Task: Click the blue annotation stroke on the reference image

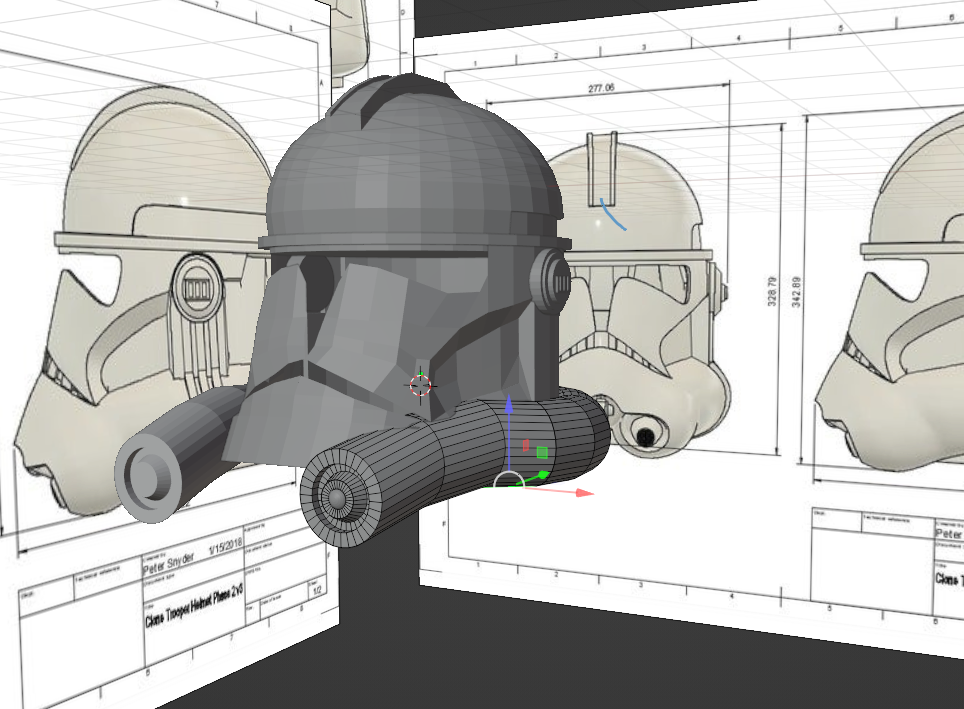Action: 613,215
